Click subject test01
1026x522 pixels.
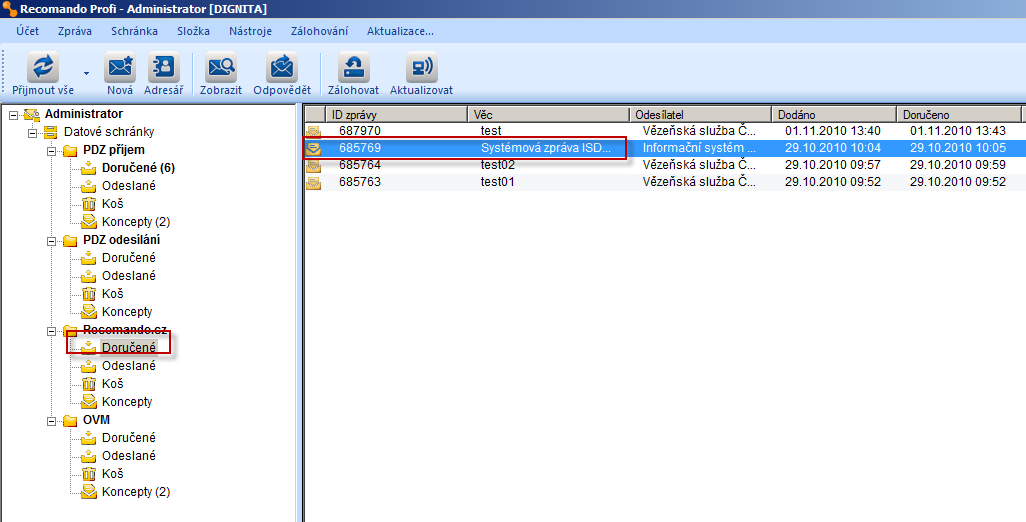click(x=498, y=182)
